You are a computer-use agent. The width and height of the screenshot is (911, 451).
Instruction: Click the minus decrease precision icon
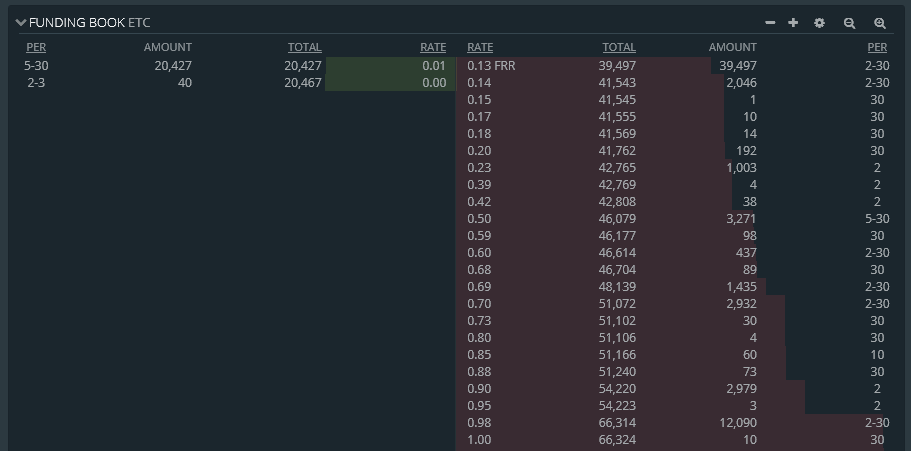(x=770, y=23)
